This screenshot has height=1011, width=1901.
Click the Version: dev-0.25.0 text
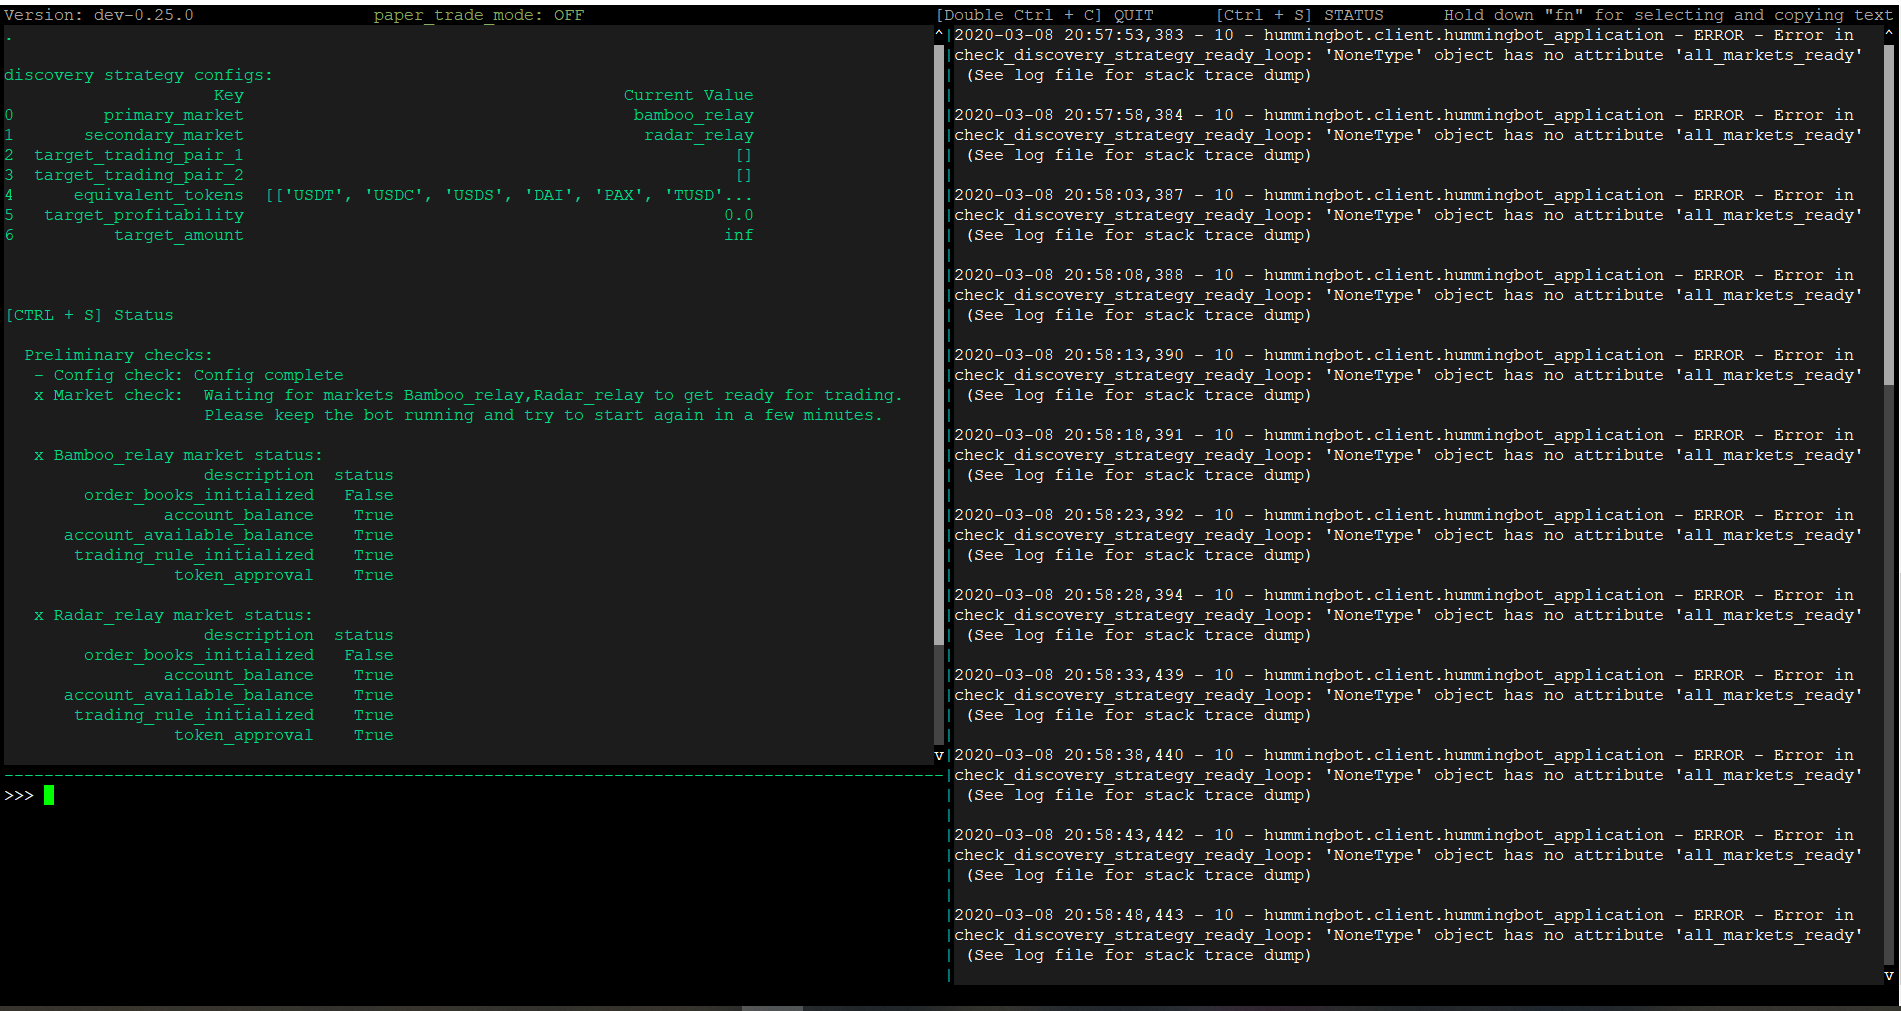(99, 15)
